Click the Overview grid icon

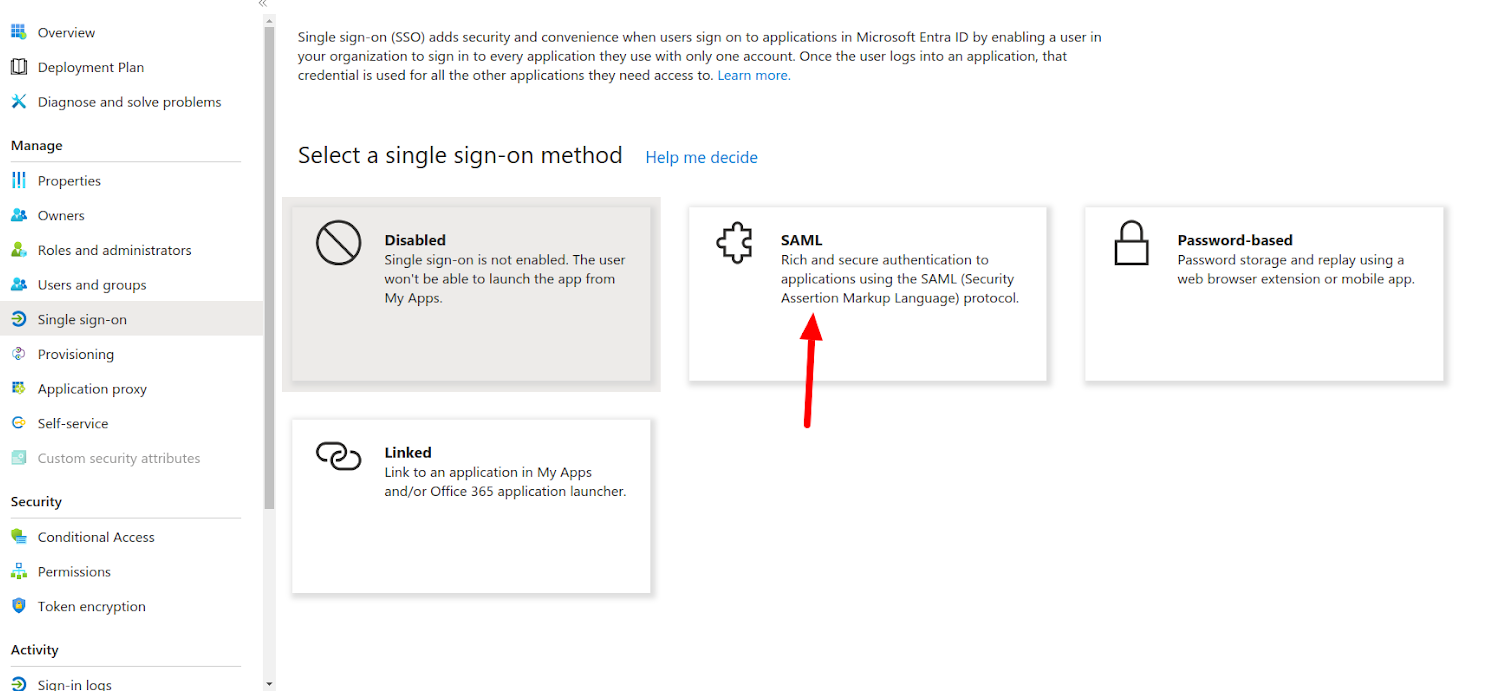coord(18,32)
